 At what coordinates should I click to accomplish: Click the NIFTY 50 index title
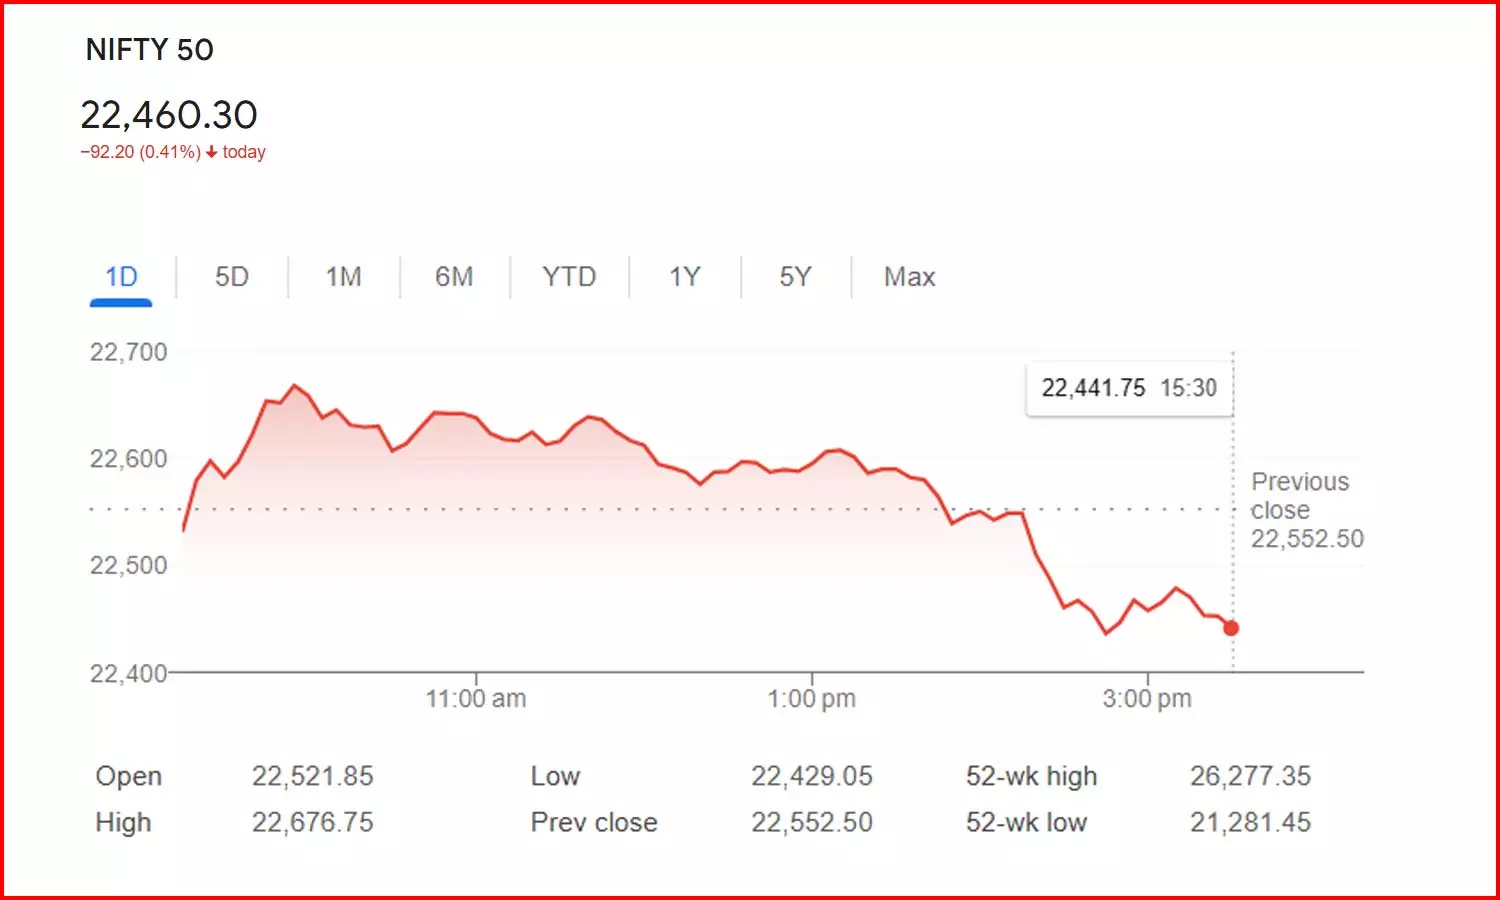pos(150,50)
